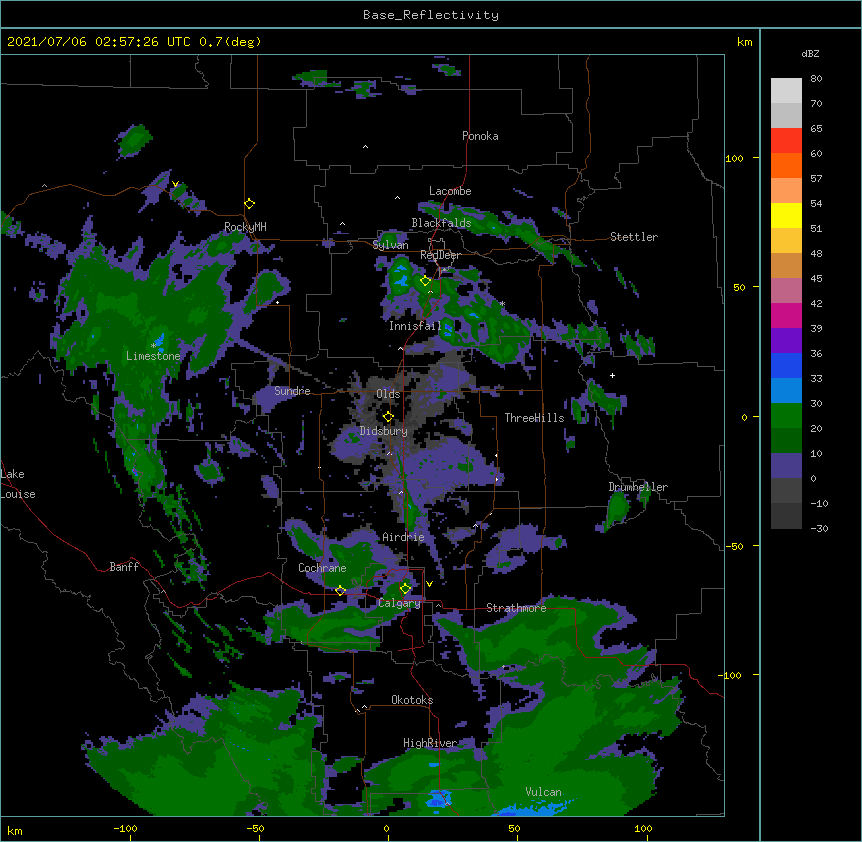Click the ThreeHills label

coord(534,418)
